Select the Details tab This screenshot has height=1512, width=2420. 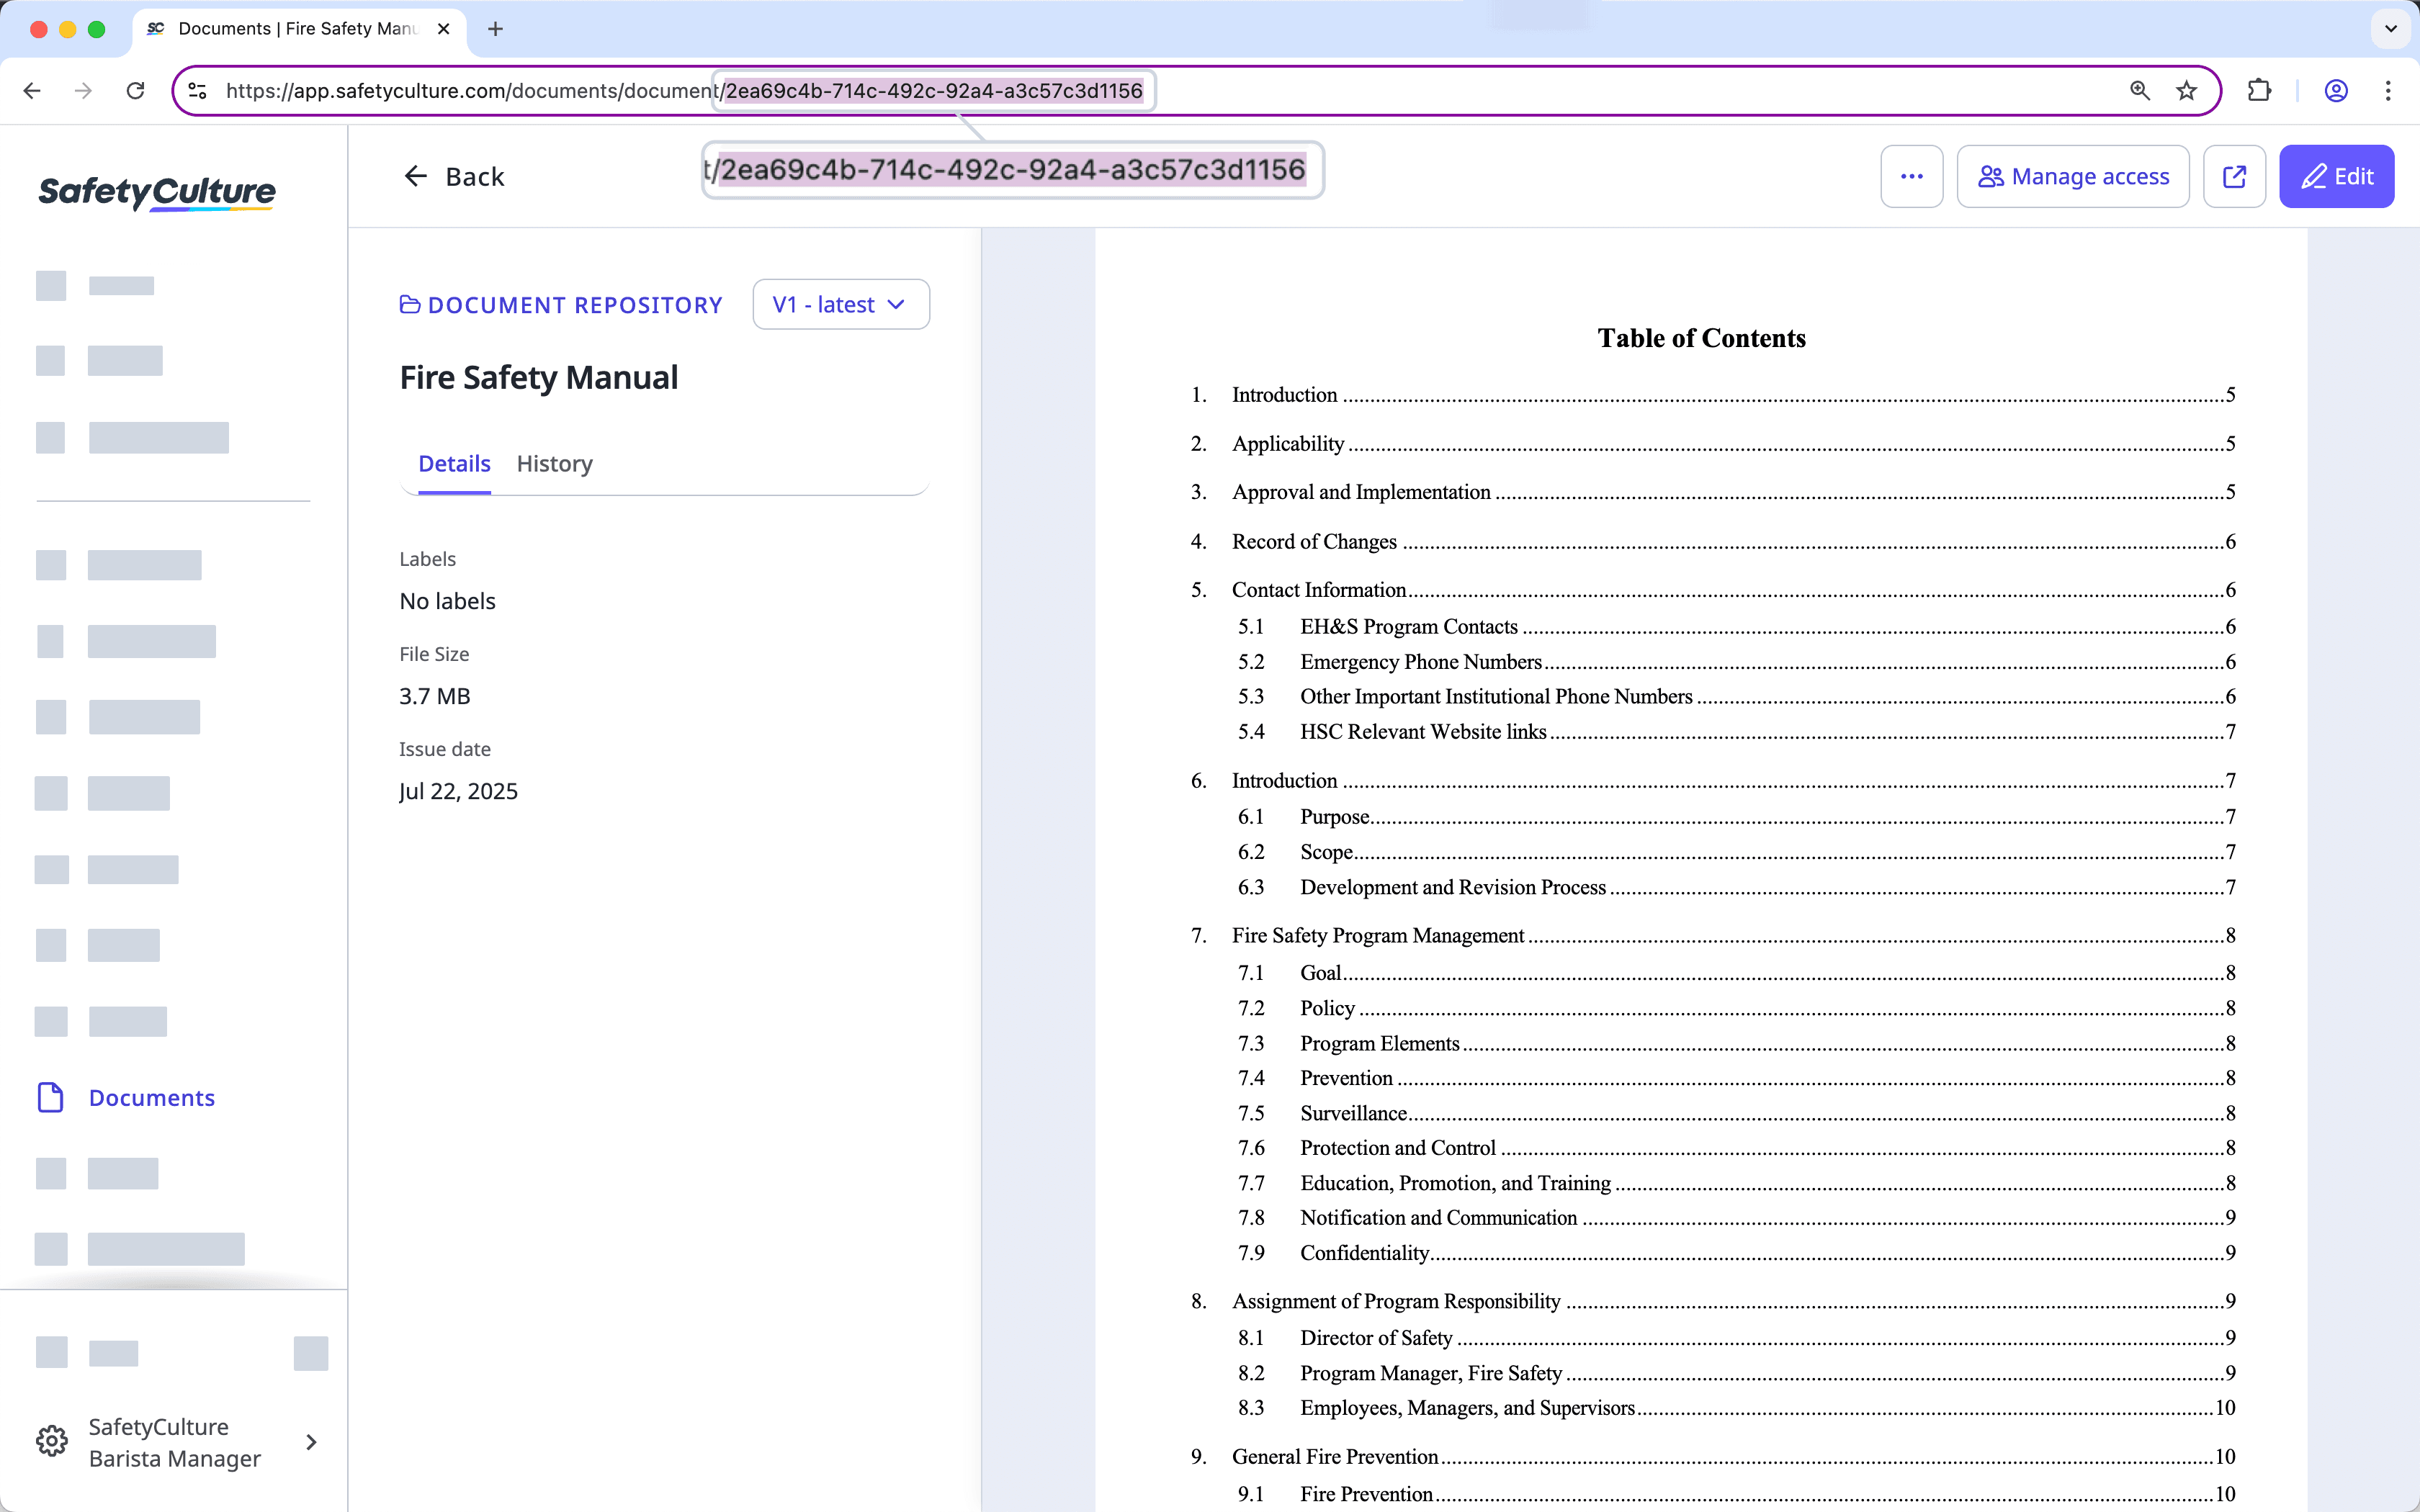pyautogui.click(x=453, y=463)
